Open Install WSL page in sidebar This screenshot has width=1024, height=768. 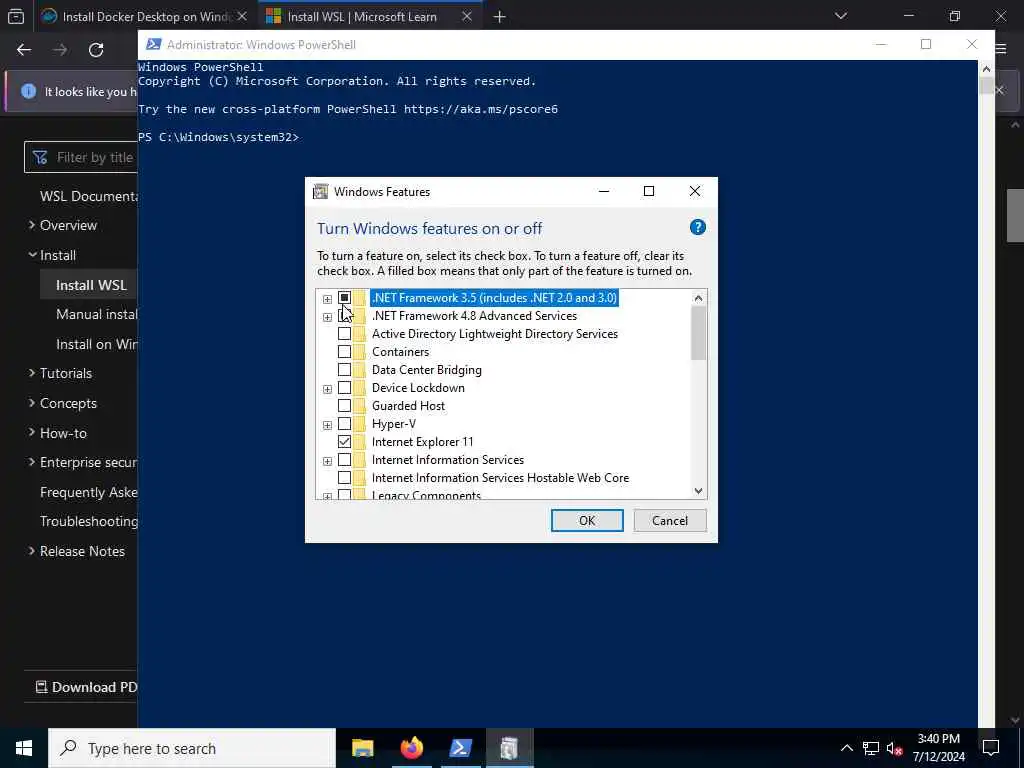[91, 285]
